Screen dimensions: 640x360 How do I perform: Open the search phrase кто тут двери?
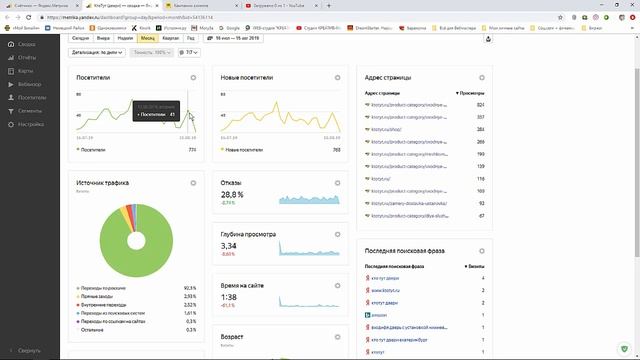385,278
